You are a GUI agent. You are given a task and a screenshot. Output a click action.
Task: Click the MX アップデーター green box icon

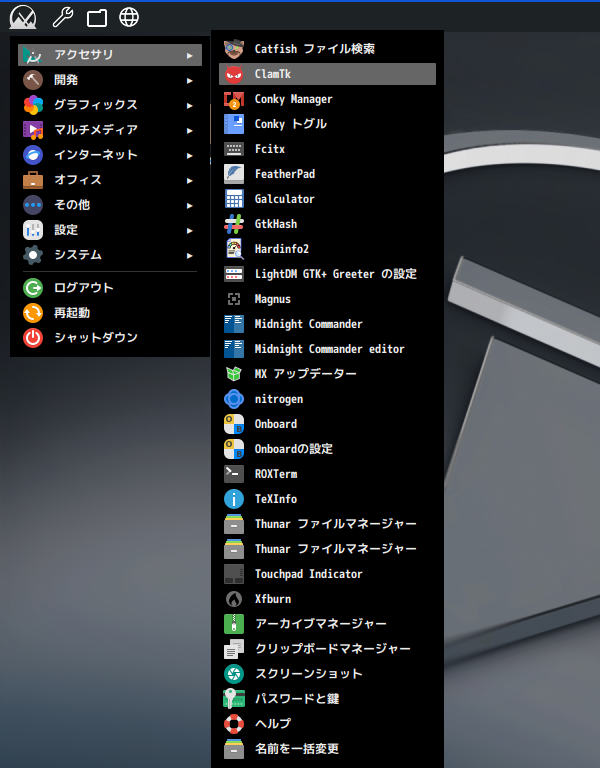pos(234,374)
